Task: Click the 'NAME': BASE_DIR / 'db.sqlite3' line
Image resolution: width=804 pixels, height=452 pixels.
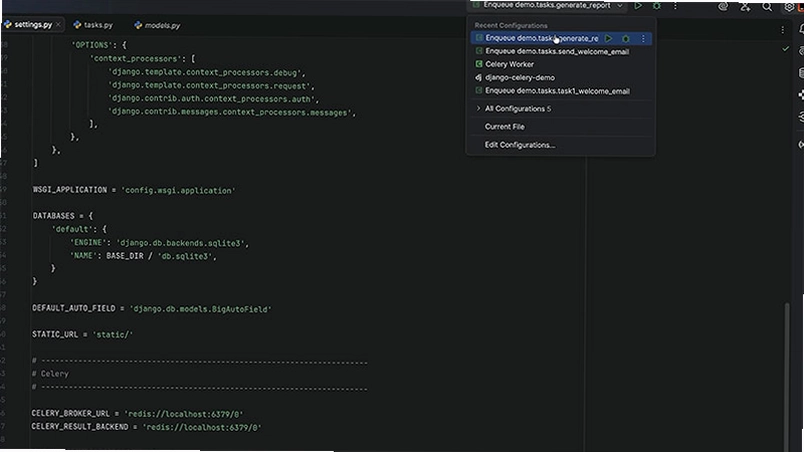Action: click(143, 255)
